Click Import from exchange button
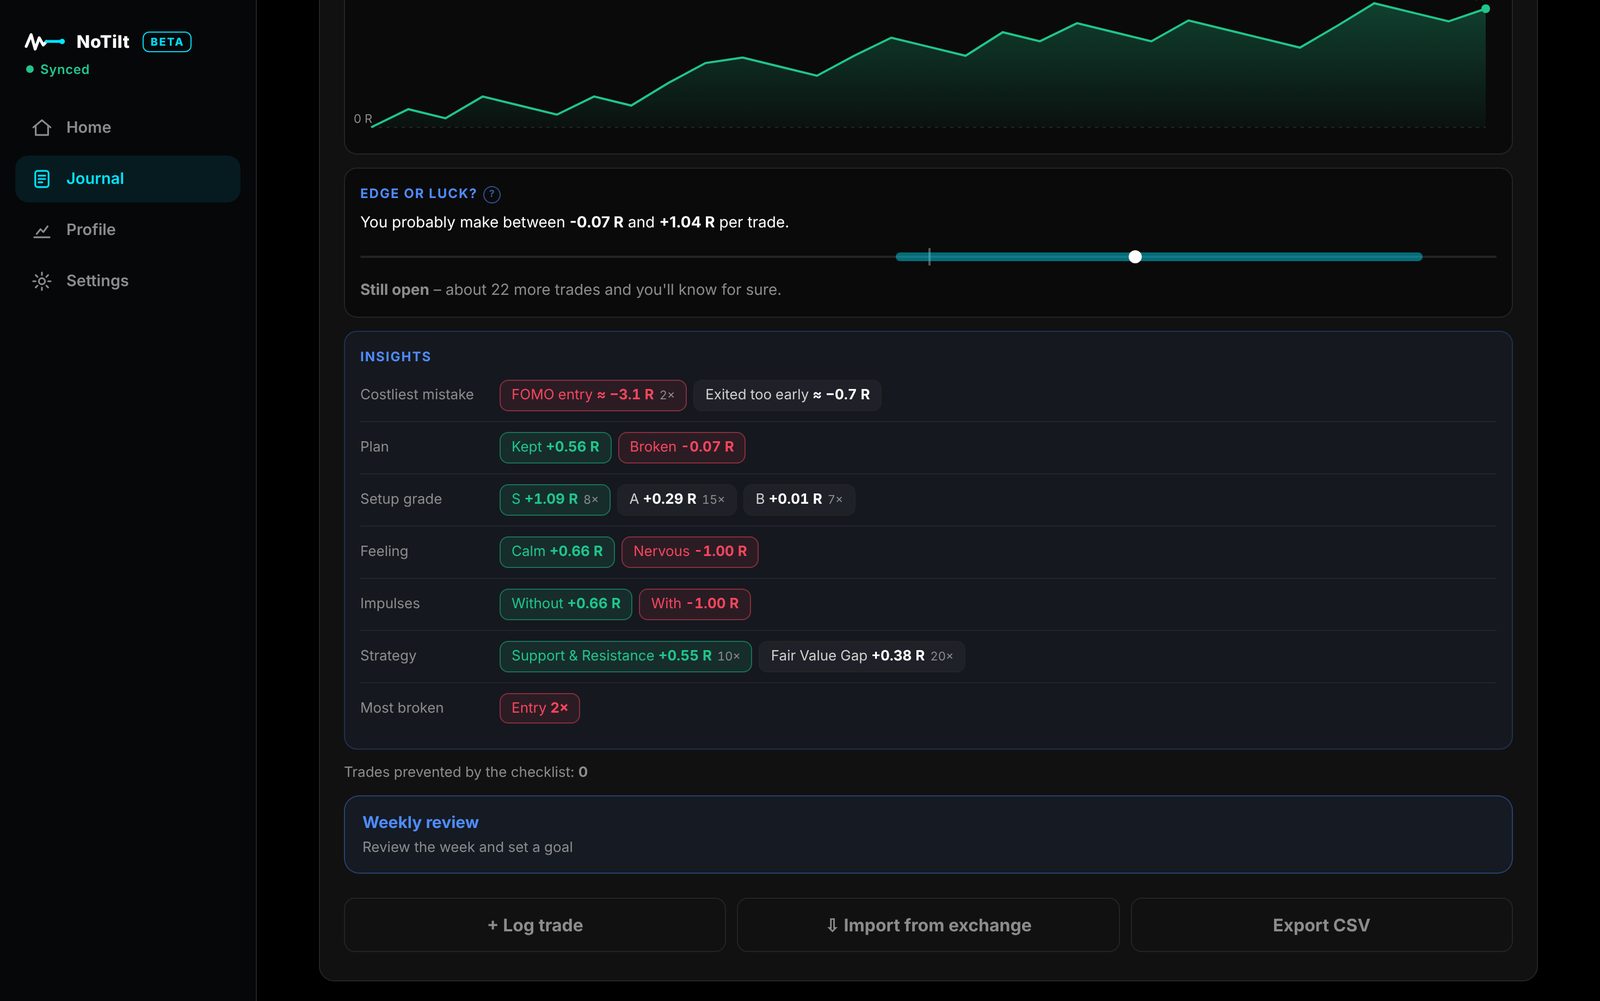 tap(928, 925)
